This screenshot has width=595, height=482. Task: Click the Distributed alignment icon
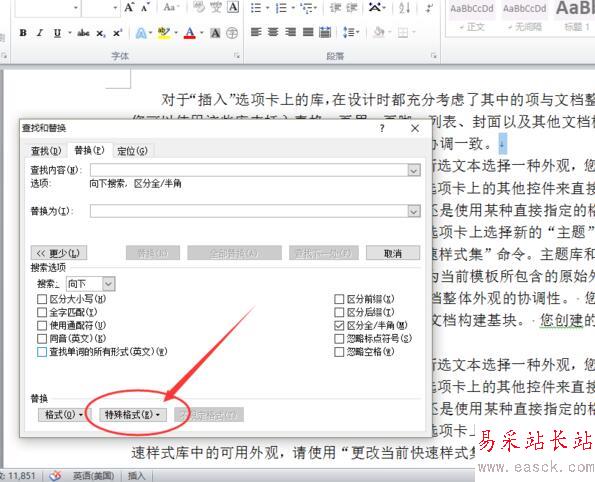tap(325, 32)
